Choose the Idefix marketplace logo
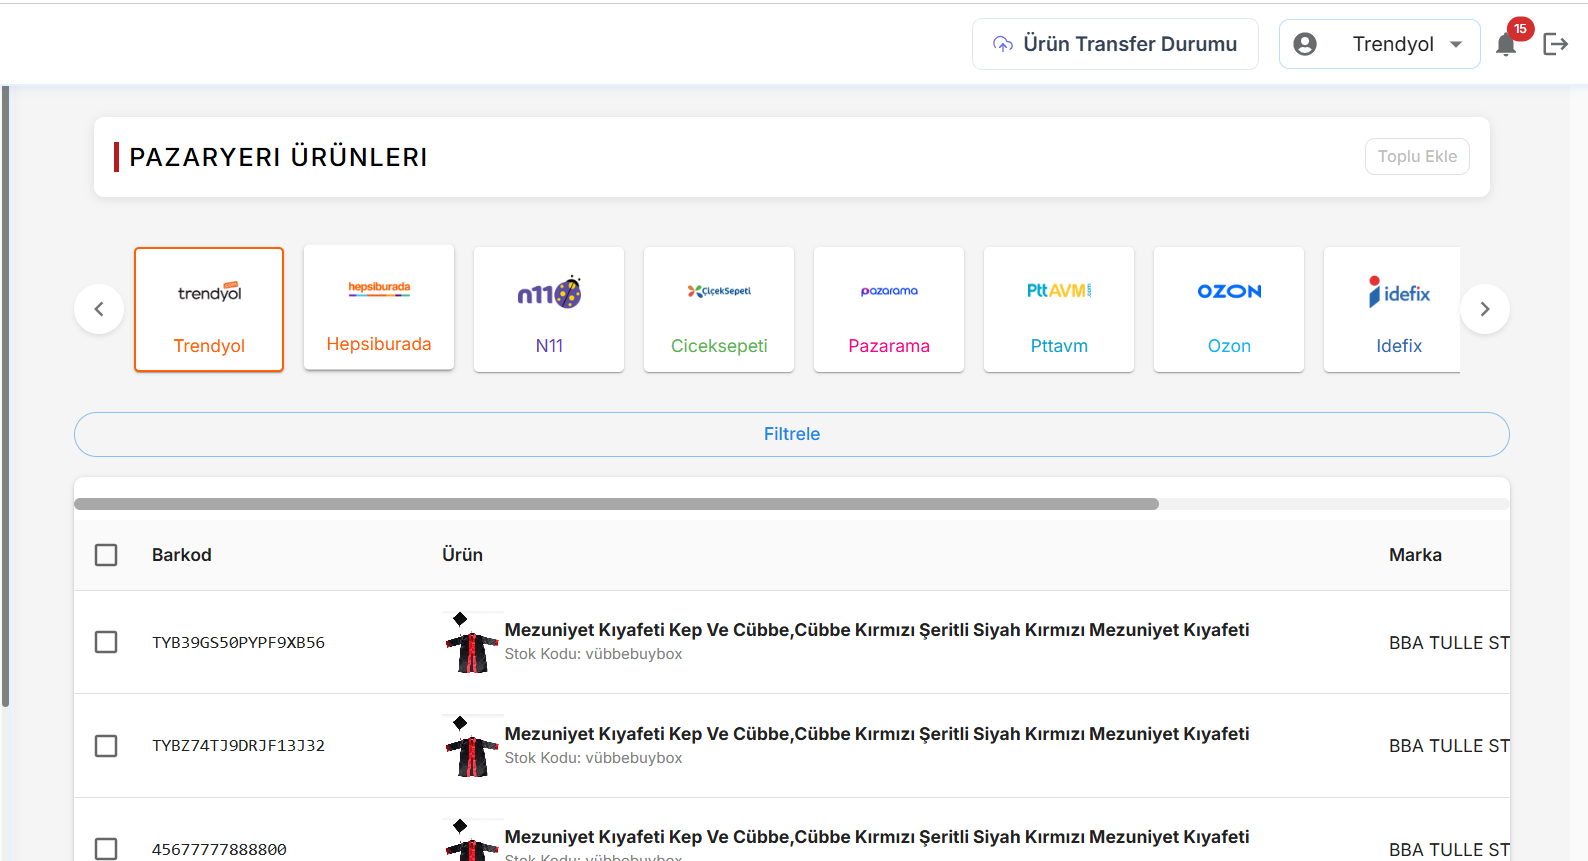 1399,292
